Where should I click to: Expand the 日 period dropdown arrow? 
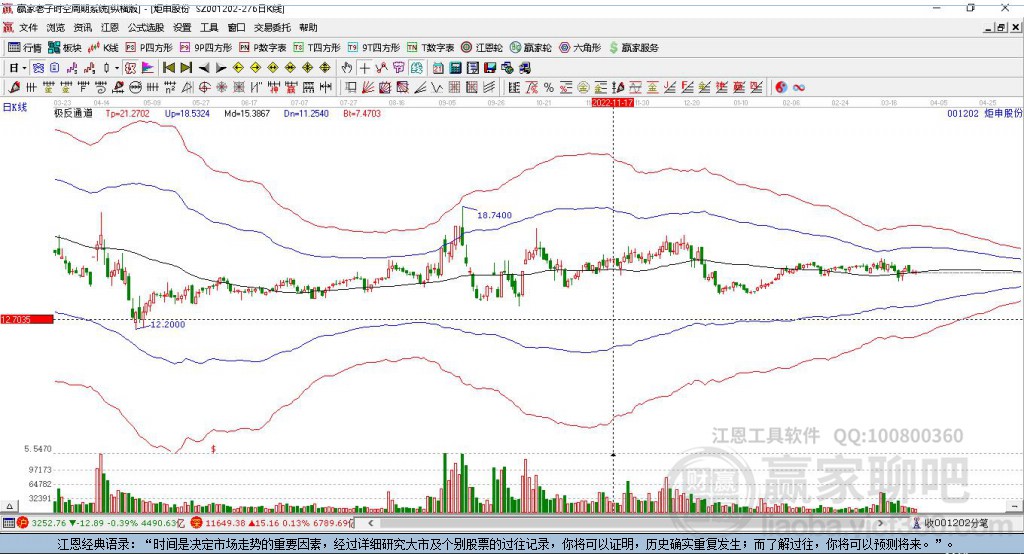coord(24,67)
